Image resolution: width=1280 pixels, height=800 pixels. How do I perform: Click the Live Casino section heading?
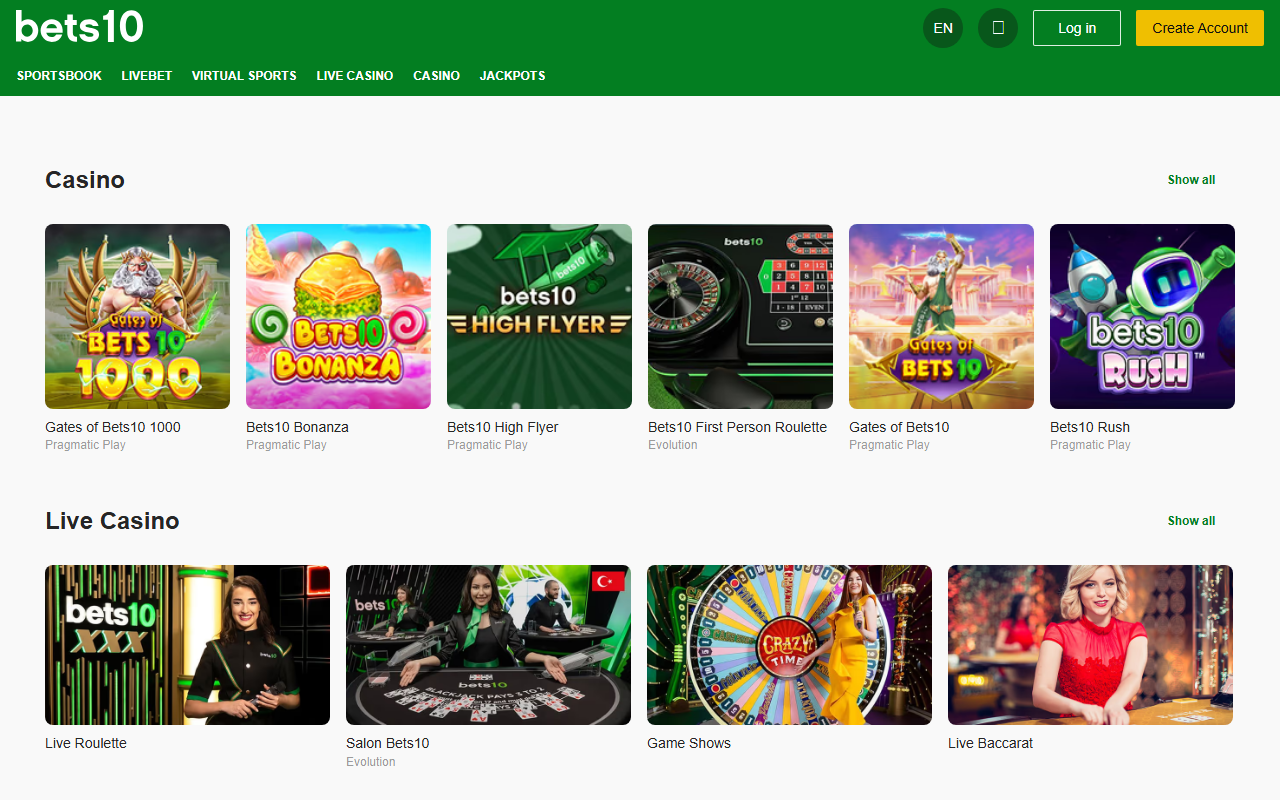pyautogui.click(x=112, y=521)
